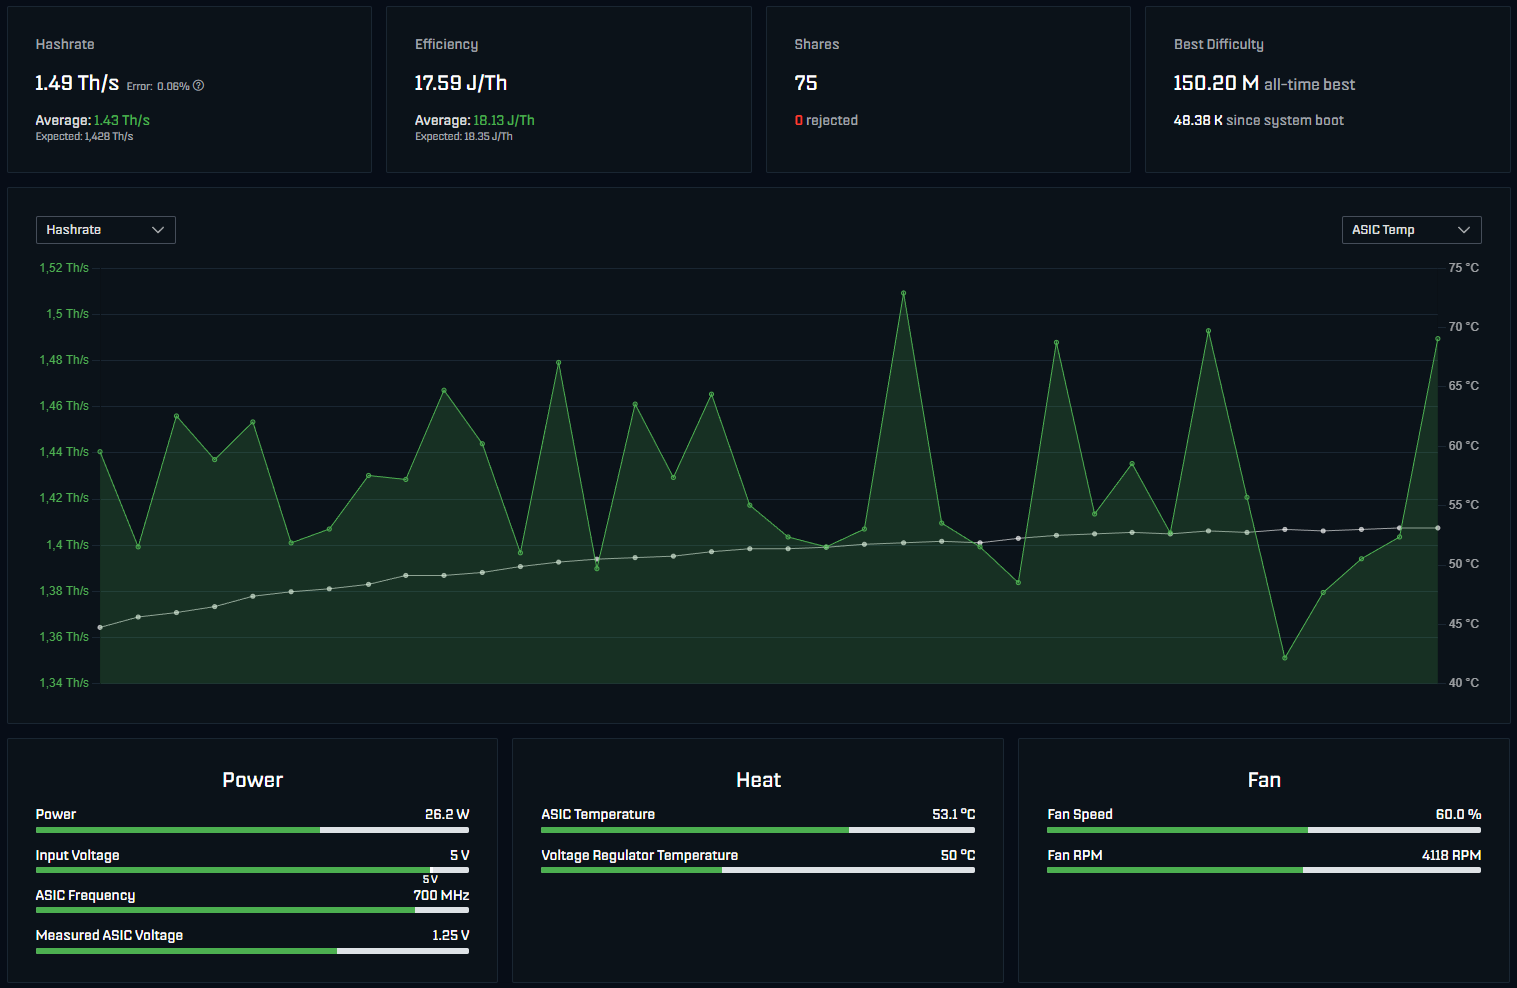The image size is (1517, 988).
Task: Click the lowest hashrate dip point on chart
Action: [1285, 658]
